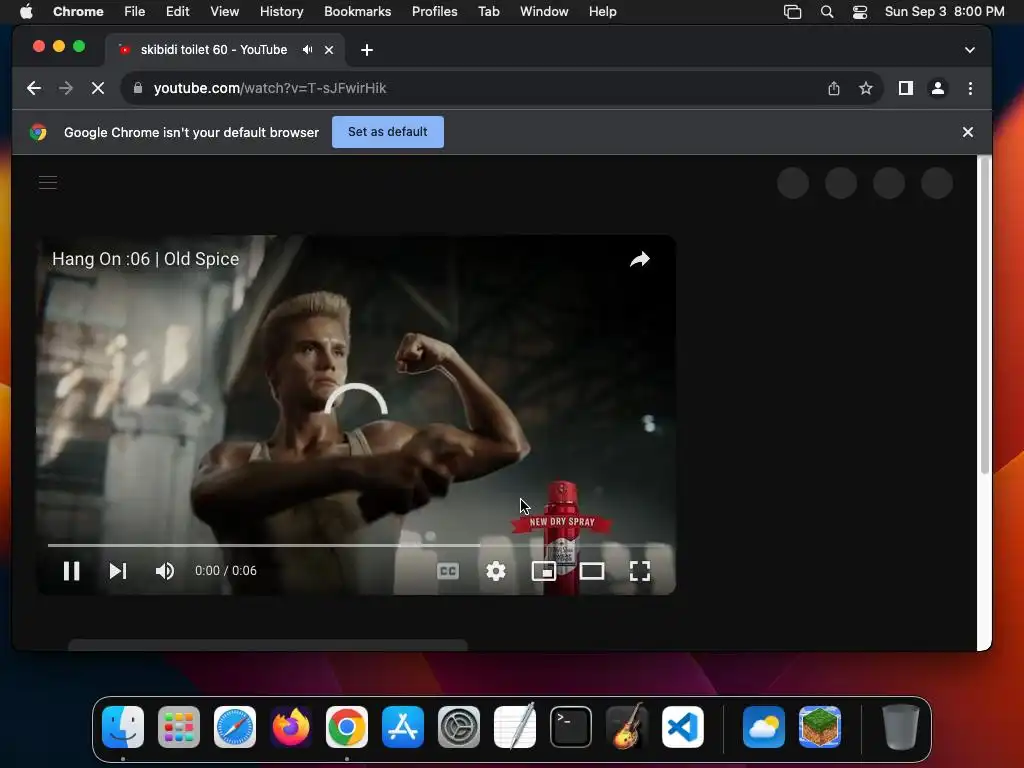
Task: Share the Old Spice ad via arrow icon
Action: click(x=639, y=259)
